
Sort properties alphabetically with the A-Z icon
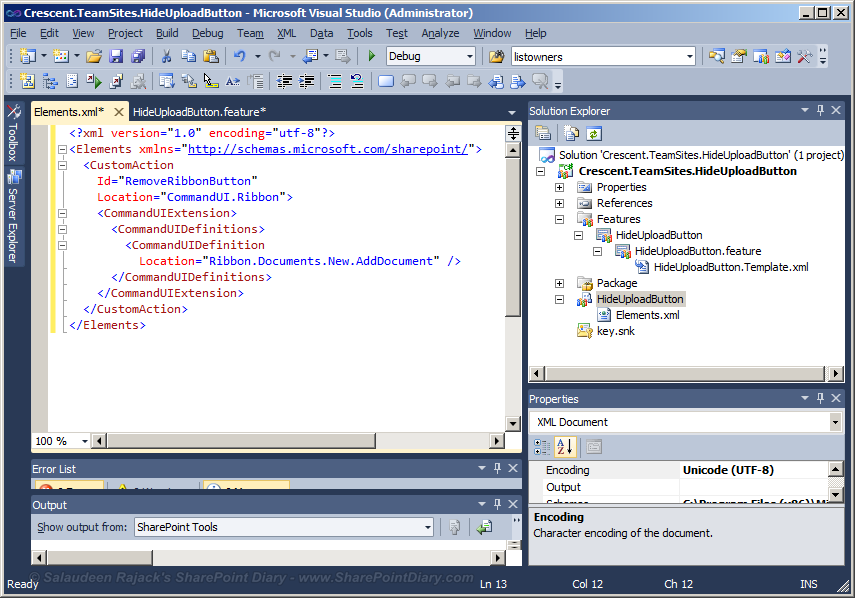(565, 447)
